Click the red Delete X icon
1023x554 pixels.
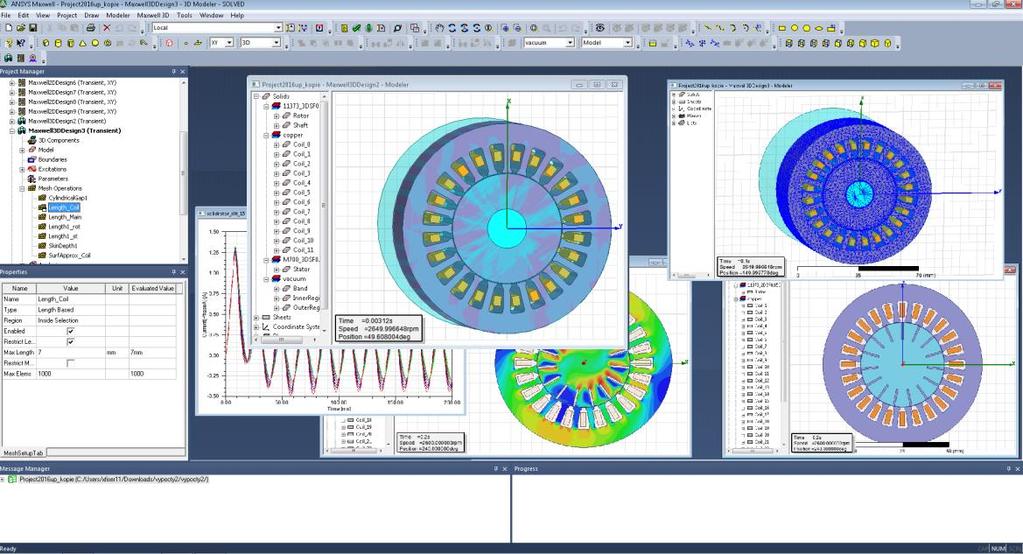[107, 28]
